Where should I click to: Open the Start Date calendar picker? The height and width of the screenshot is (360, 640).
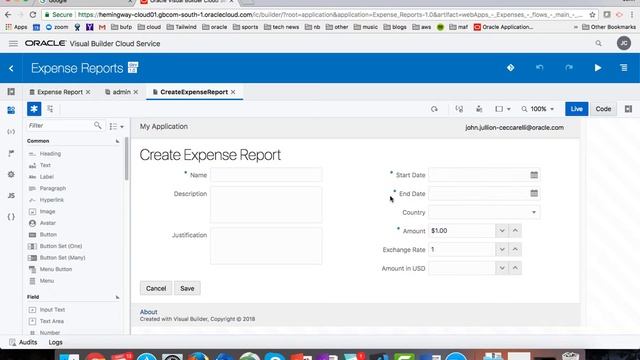pyautogui.click(x=534, y=175)
